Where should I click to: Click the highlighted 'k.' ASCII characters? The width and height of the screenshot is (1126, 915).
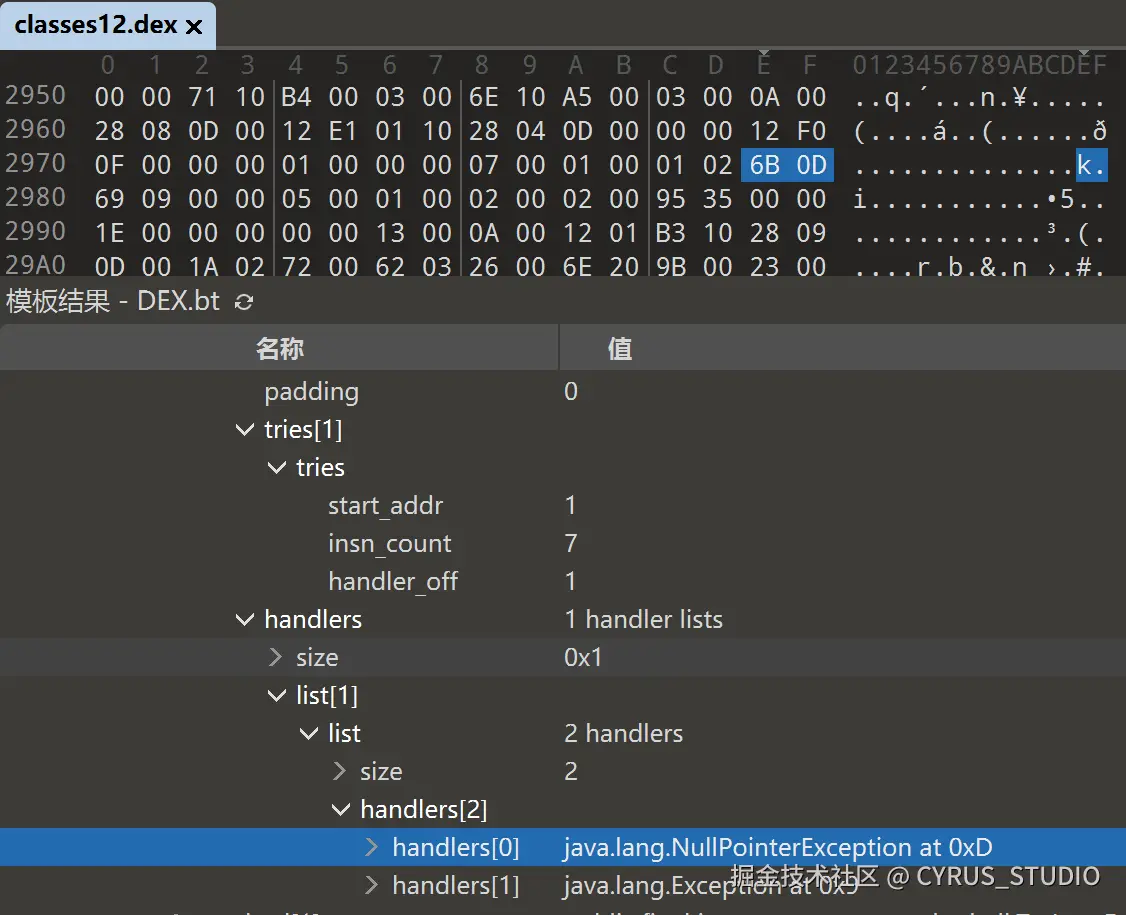pos(1091,165)
